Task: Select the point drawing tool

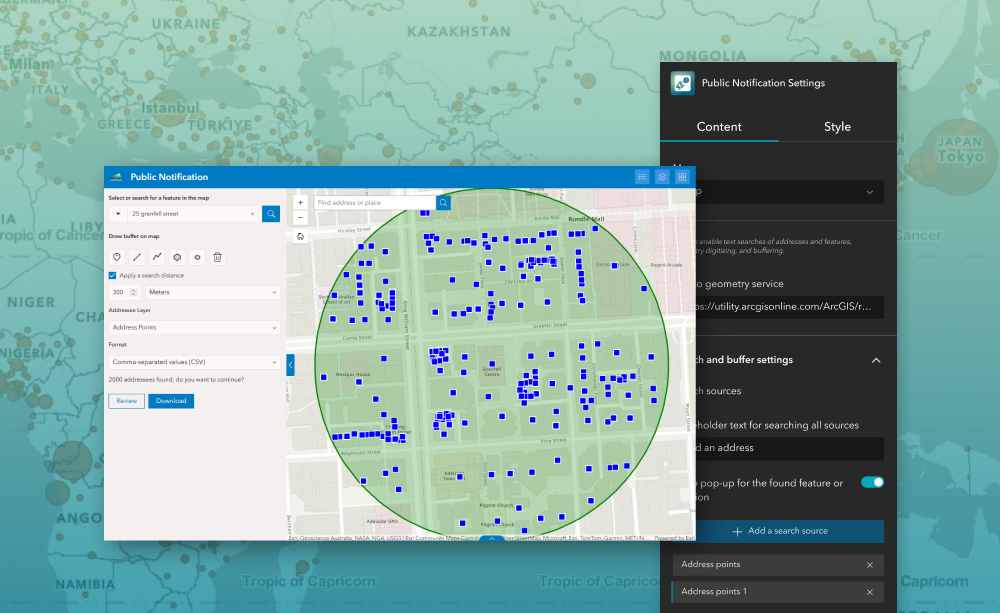Action: [117, 257]
